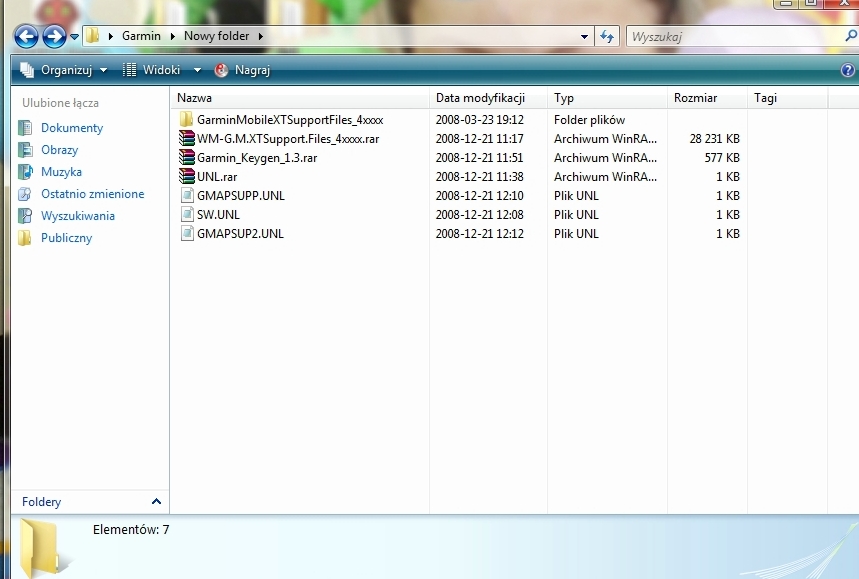
Task: Select SW.UNL file name
Action: click(x=218, y=215)
